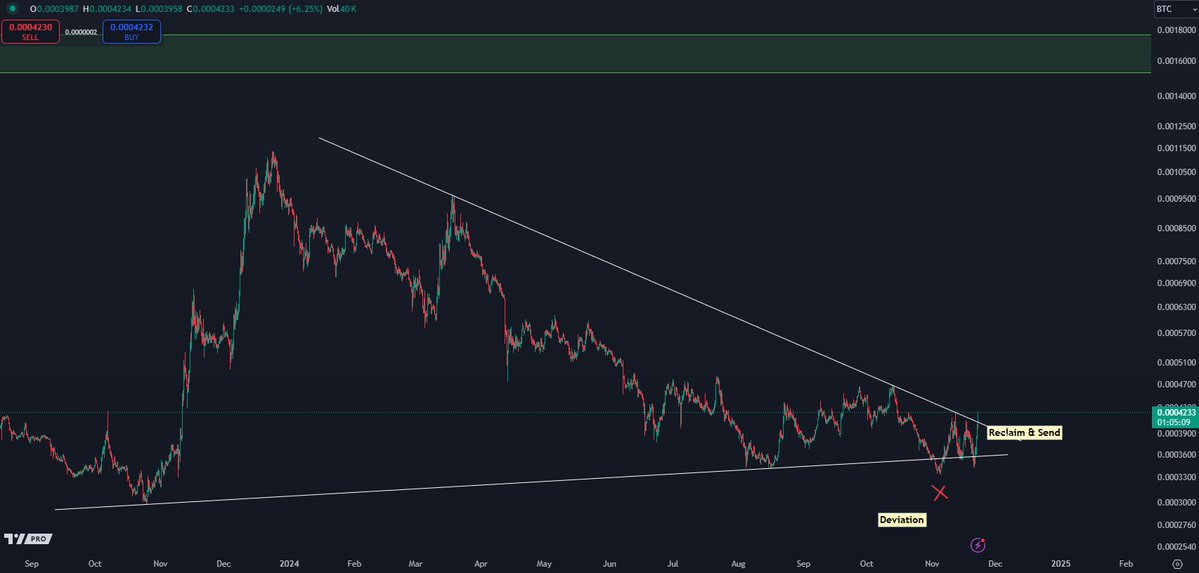Screen dimensions: 1199x573
Task: Click the 2025 time axis label
Action: tap(1060, 564)
